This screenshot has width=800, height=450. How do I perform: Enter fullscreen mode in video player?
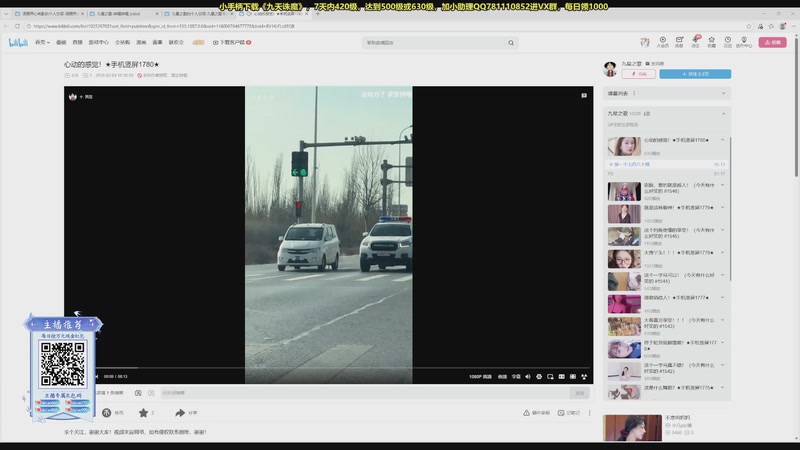(x=584, y=376)
